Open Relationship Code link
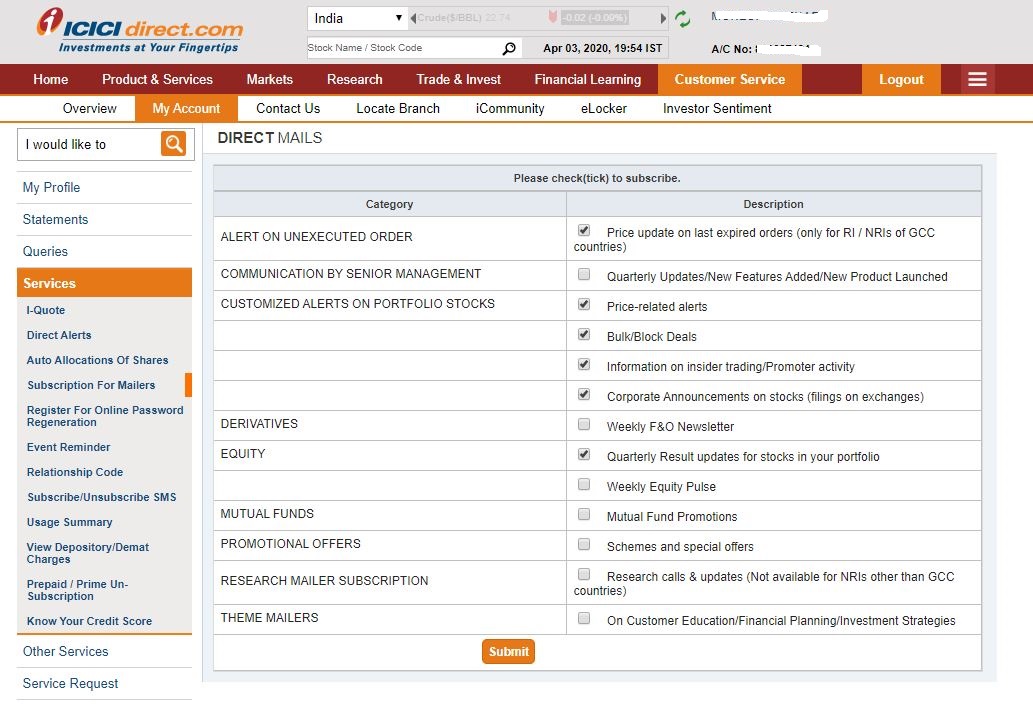The width and height of the screenshot is (1033, 706). (x=74, y=472)
